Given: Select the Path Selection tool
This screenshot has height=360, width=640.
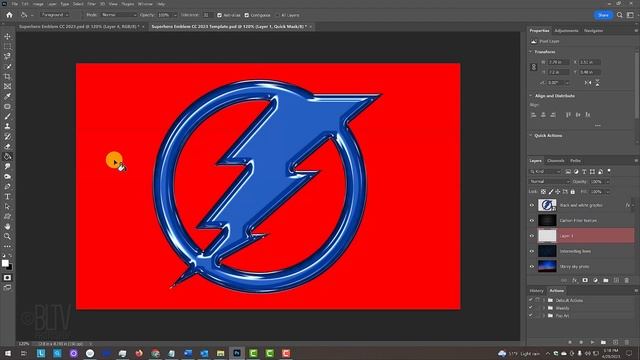Looking at the screenshot, I should click(7, 207).
